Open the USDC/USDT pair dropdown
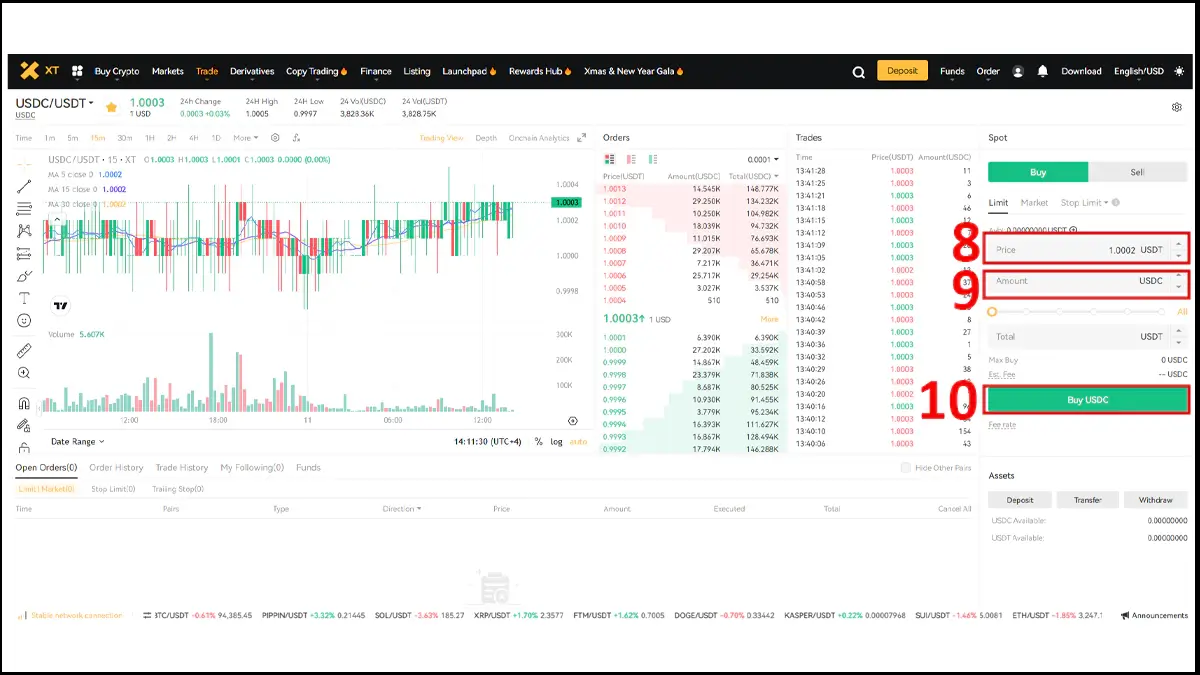Image resolution: width=1200 pixels, height=675 pixels. click(x=55, y=103)
